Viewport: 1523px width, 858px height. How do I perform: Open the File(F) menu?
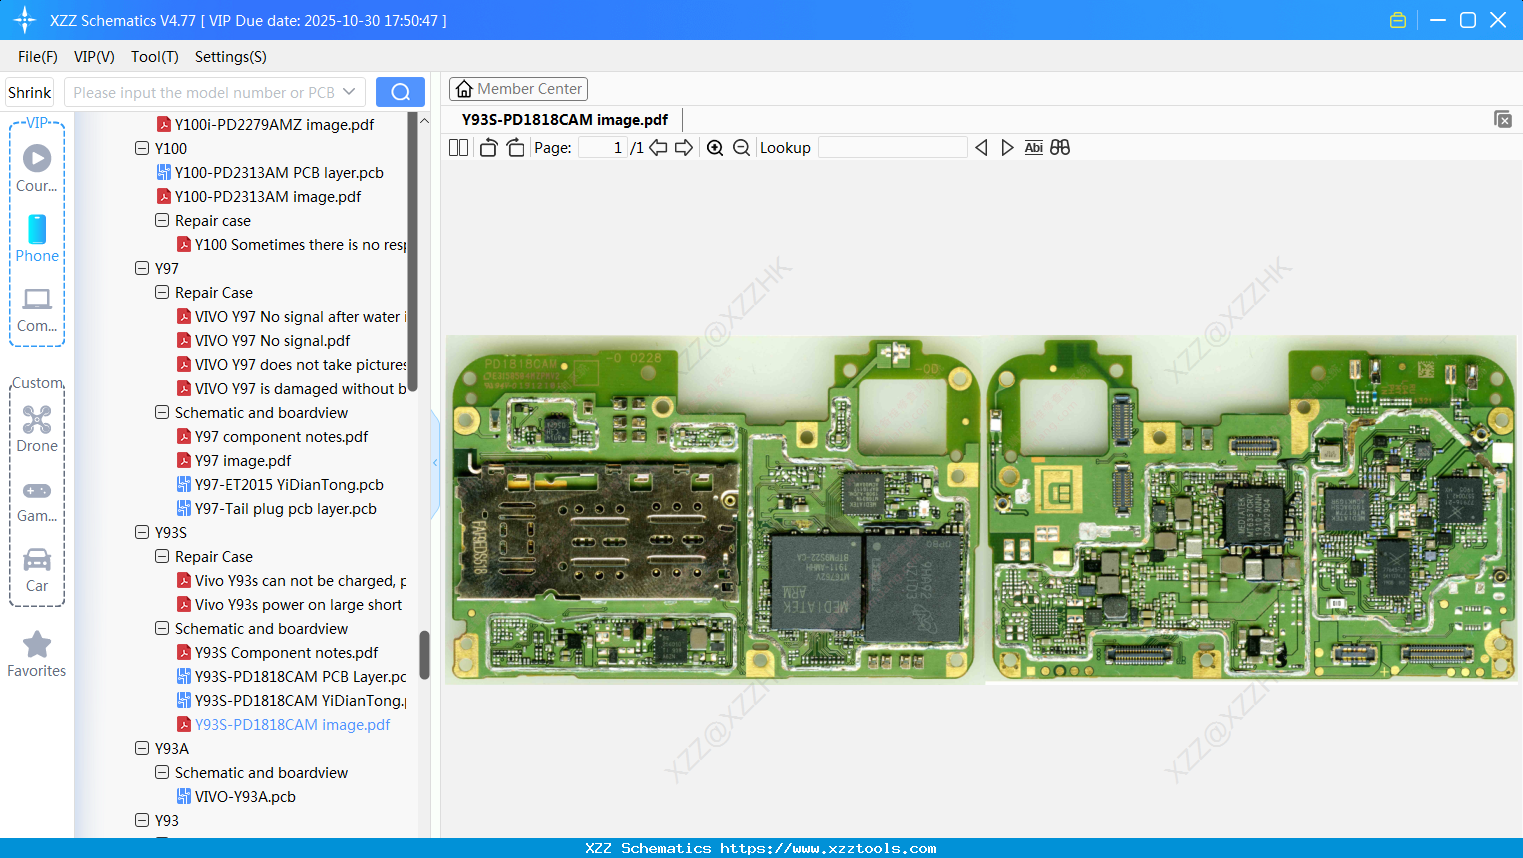[x=38, y=57]
